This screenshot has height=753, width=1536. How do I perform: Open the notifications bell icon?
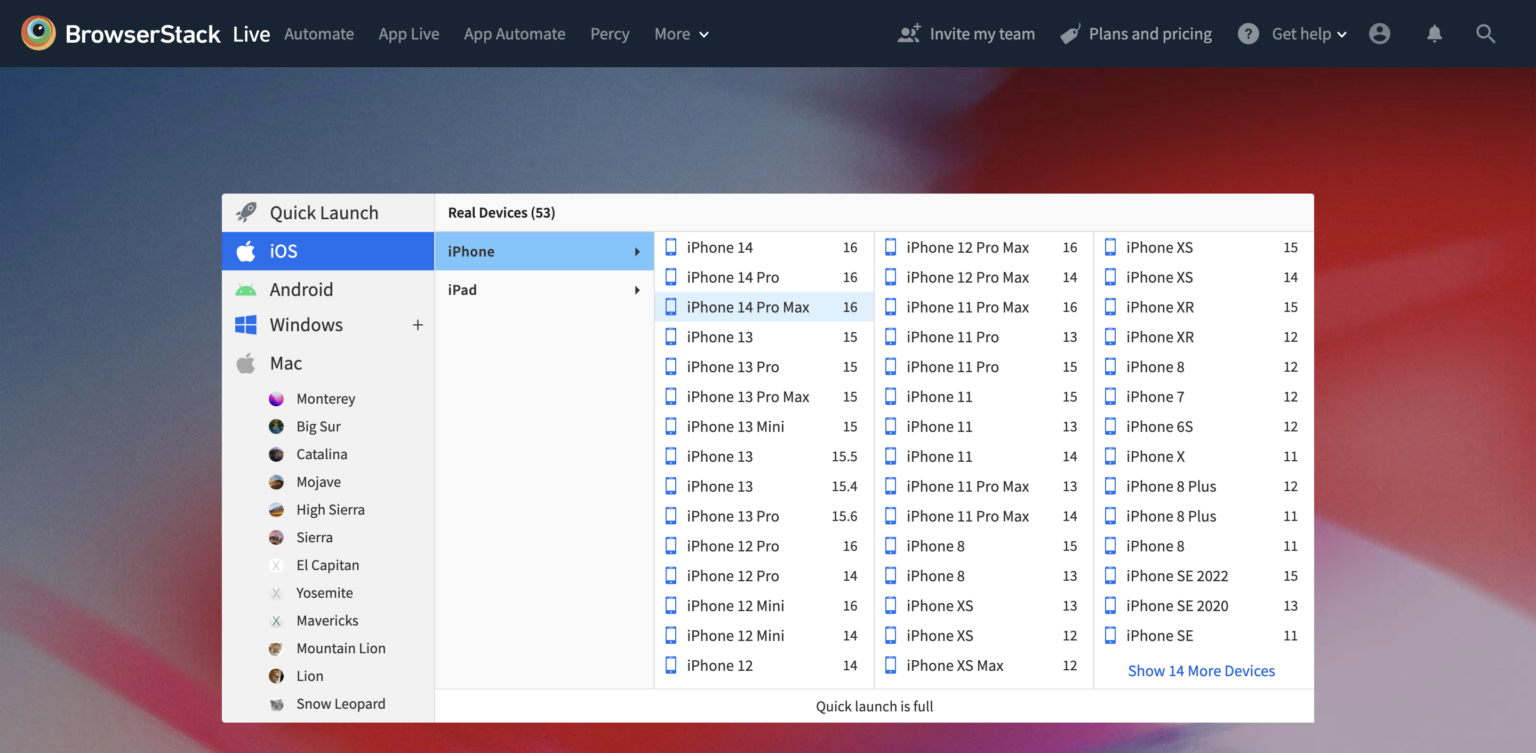1434,33
